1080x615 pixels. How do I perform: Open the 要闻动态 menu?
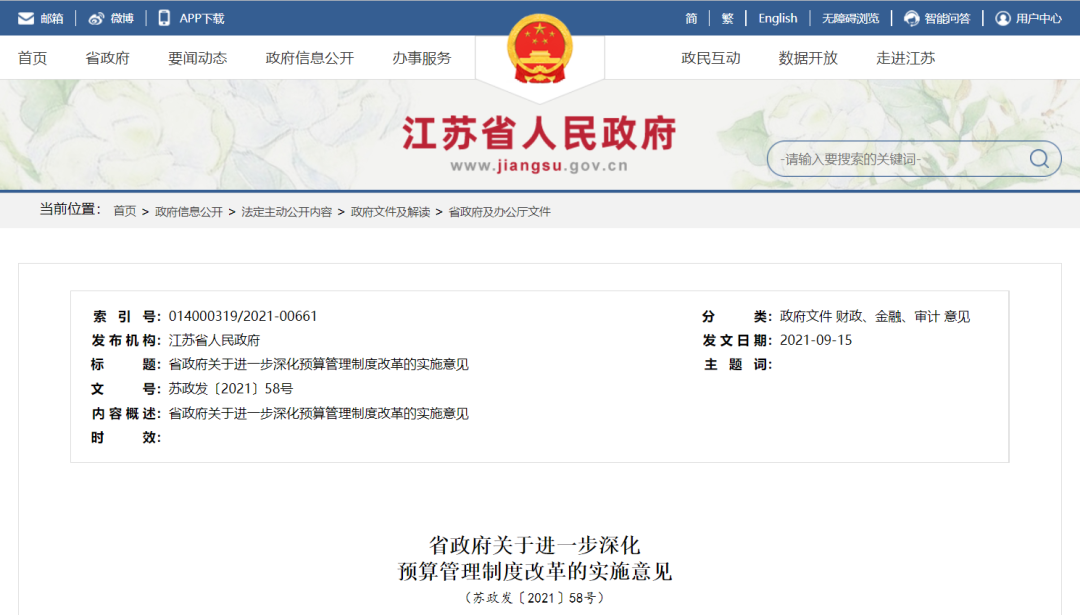(198, 59)
